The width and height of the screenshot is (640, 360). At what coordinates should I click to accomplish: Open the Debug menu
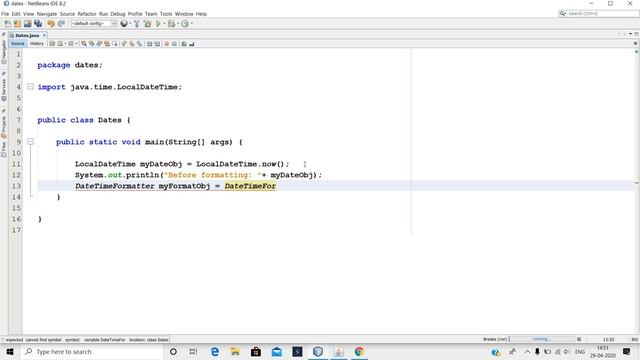click(x=118, y=14)
